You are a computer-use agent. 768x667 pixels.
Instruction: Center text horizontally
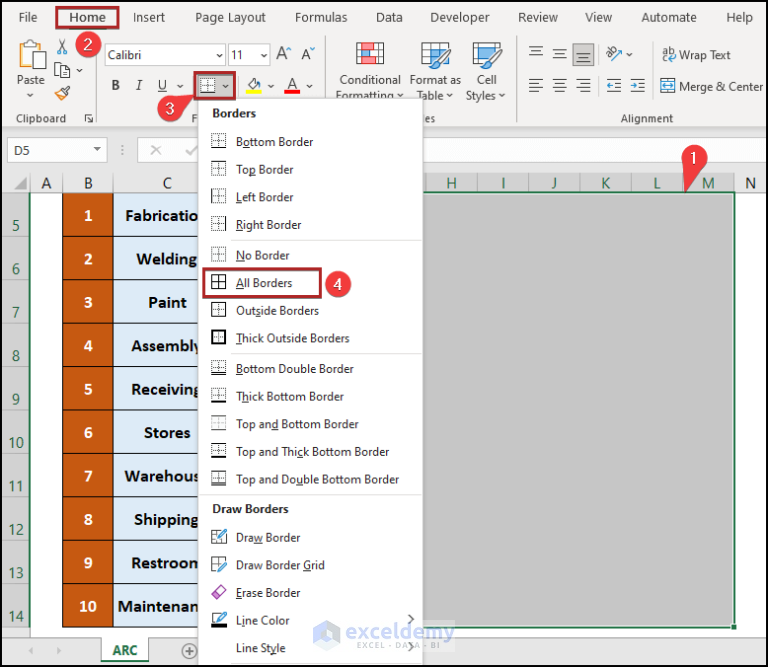coord(559,86)
